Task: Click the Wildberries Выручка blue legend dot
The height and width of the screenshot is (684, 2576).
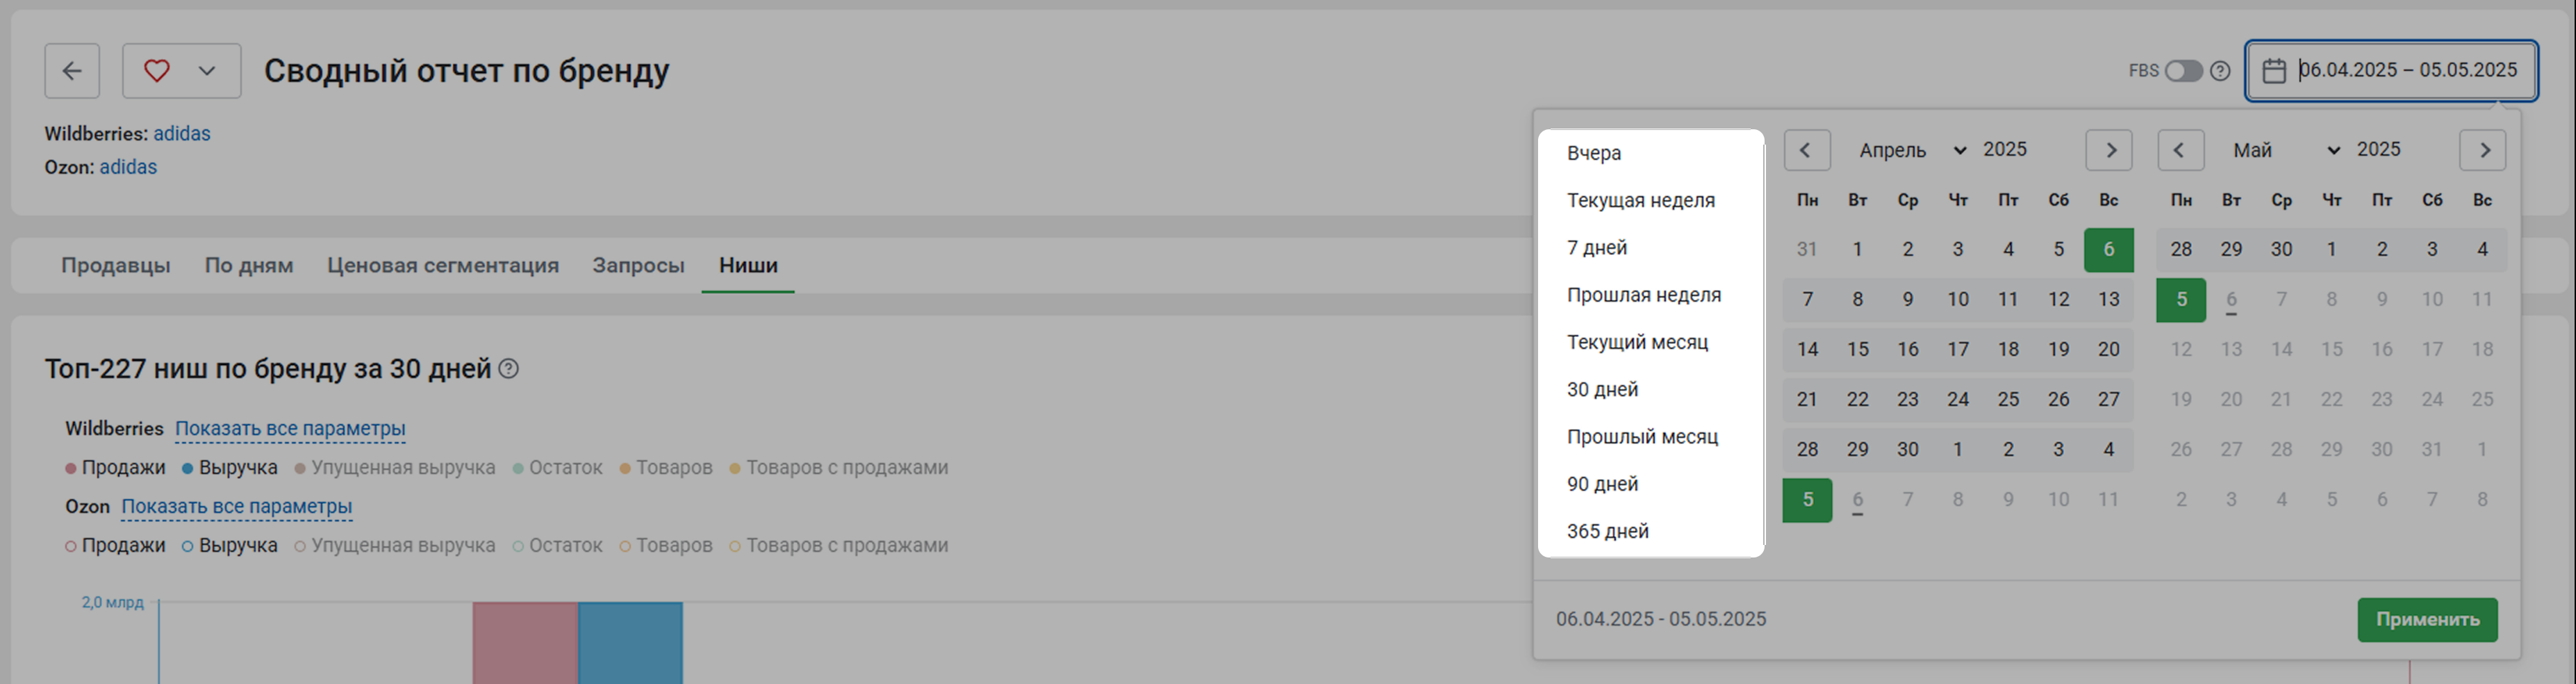Action: tap(188, 468)
